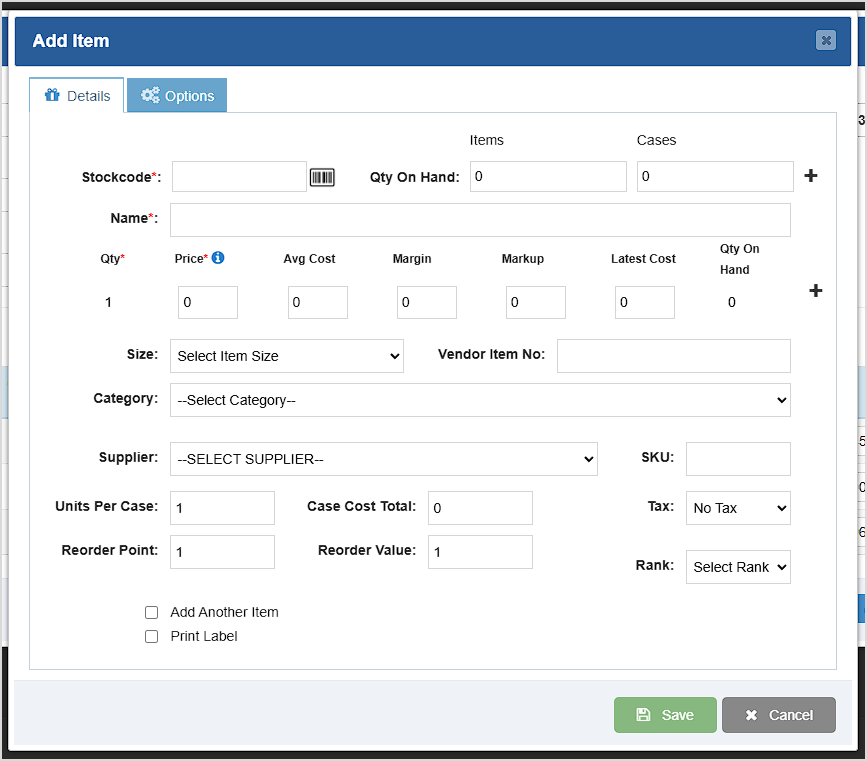Click the Save button
The width and height of the screenshot is (867, 761).
[665, 714]
